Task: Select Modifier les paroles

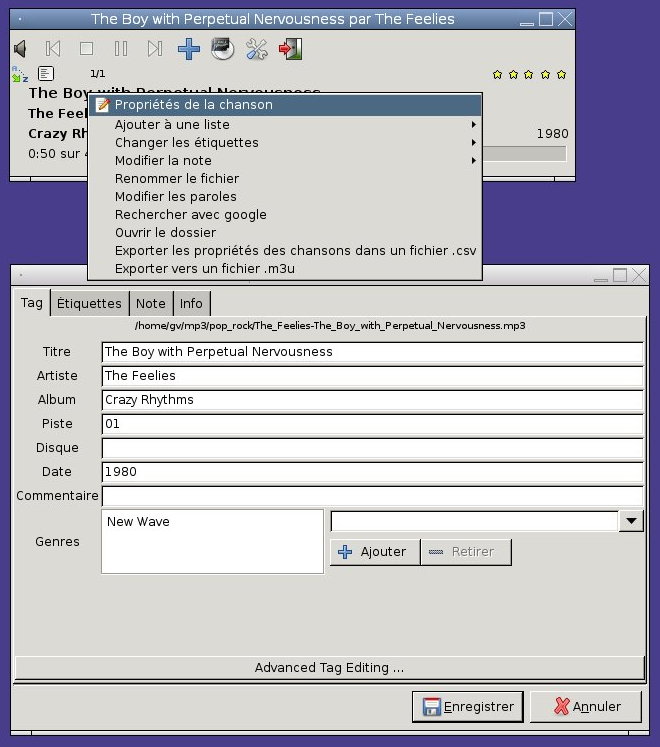Action: coord(285,197)
